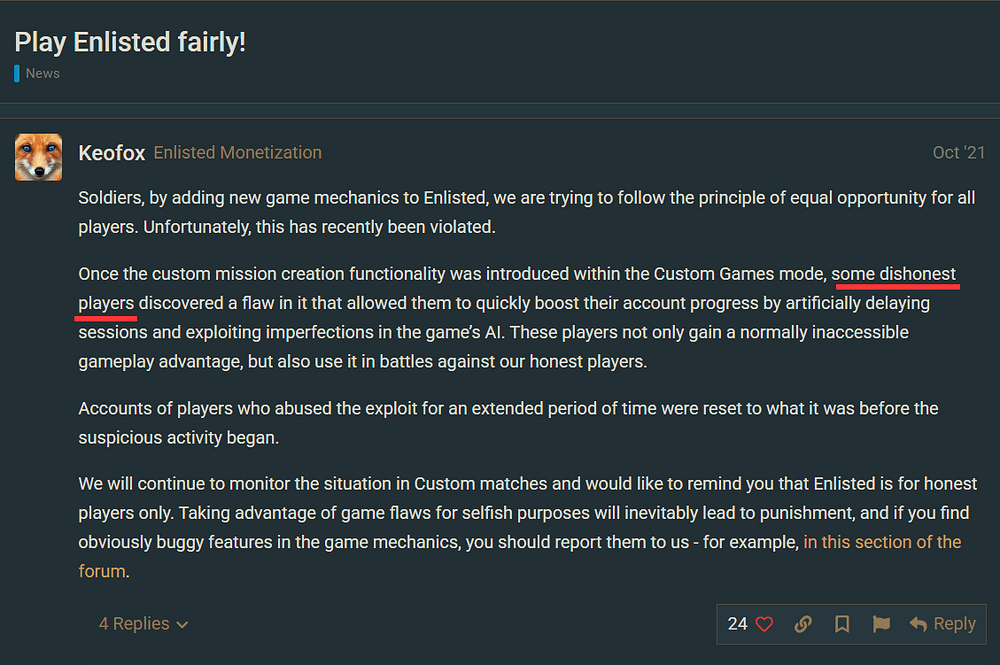Like the post with the heart icon

pyautogui.click(x=764, y=624)
